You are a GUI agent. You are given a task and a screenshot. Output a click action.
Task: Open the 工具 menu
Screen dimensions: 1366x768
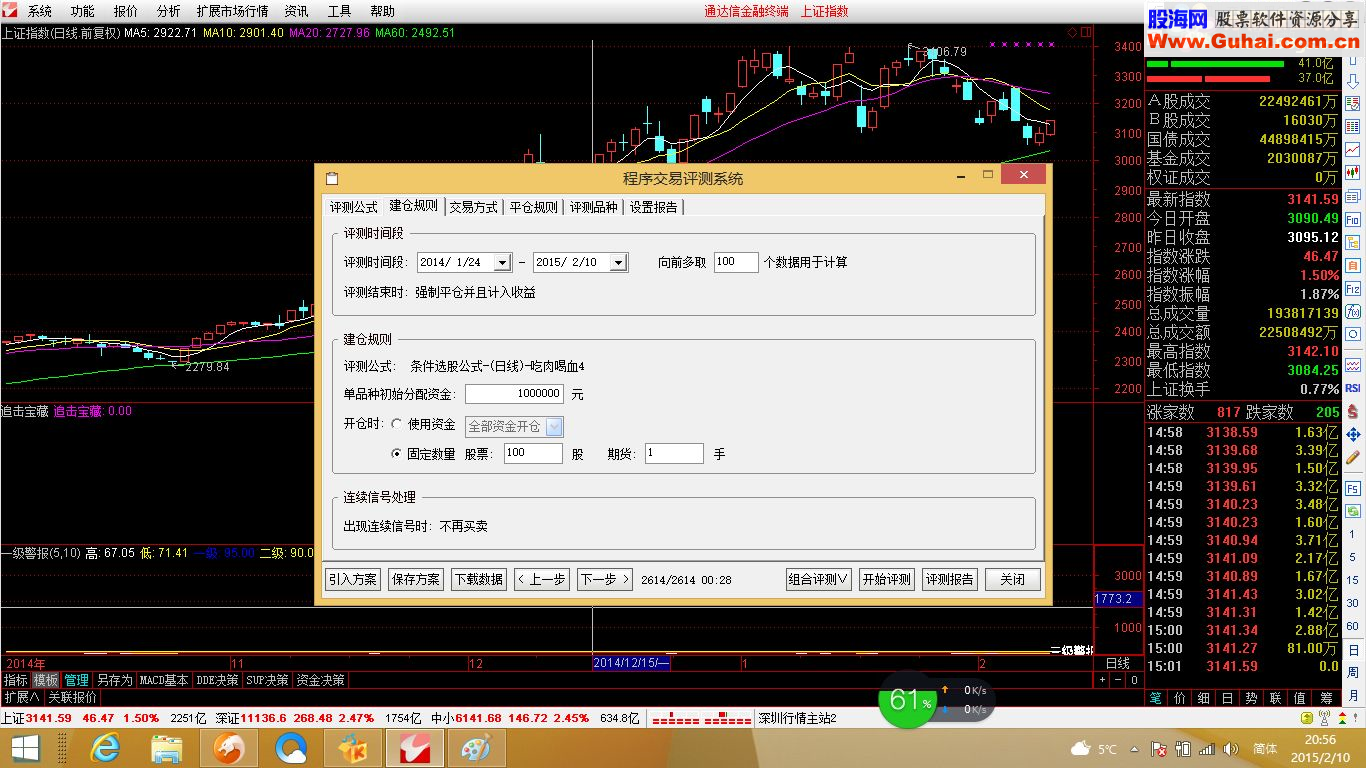coord(339,11)
